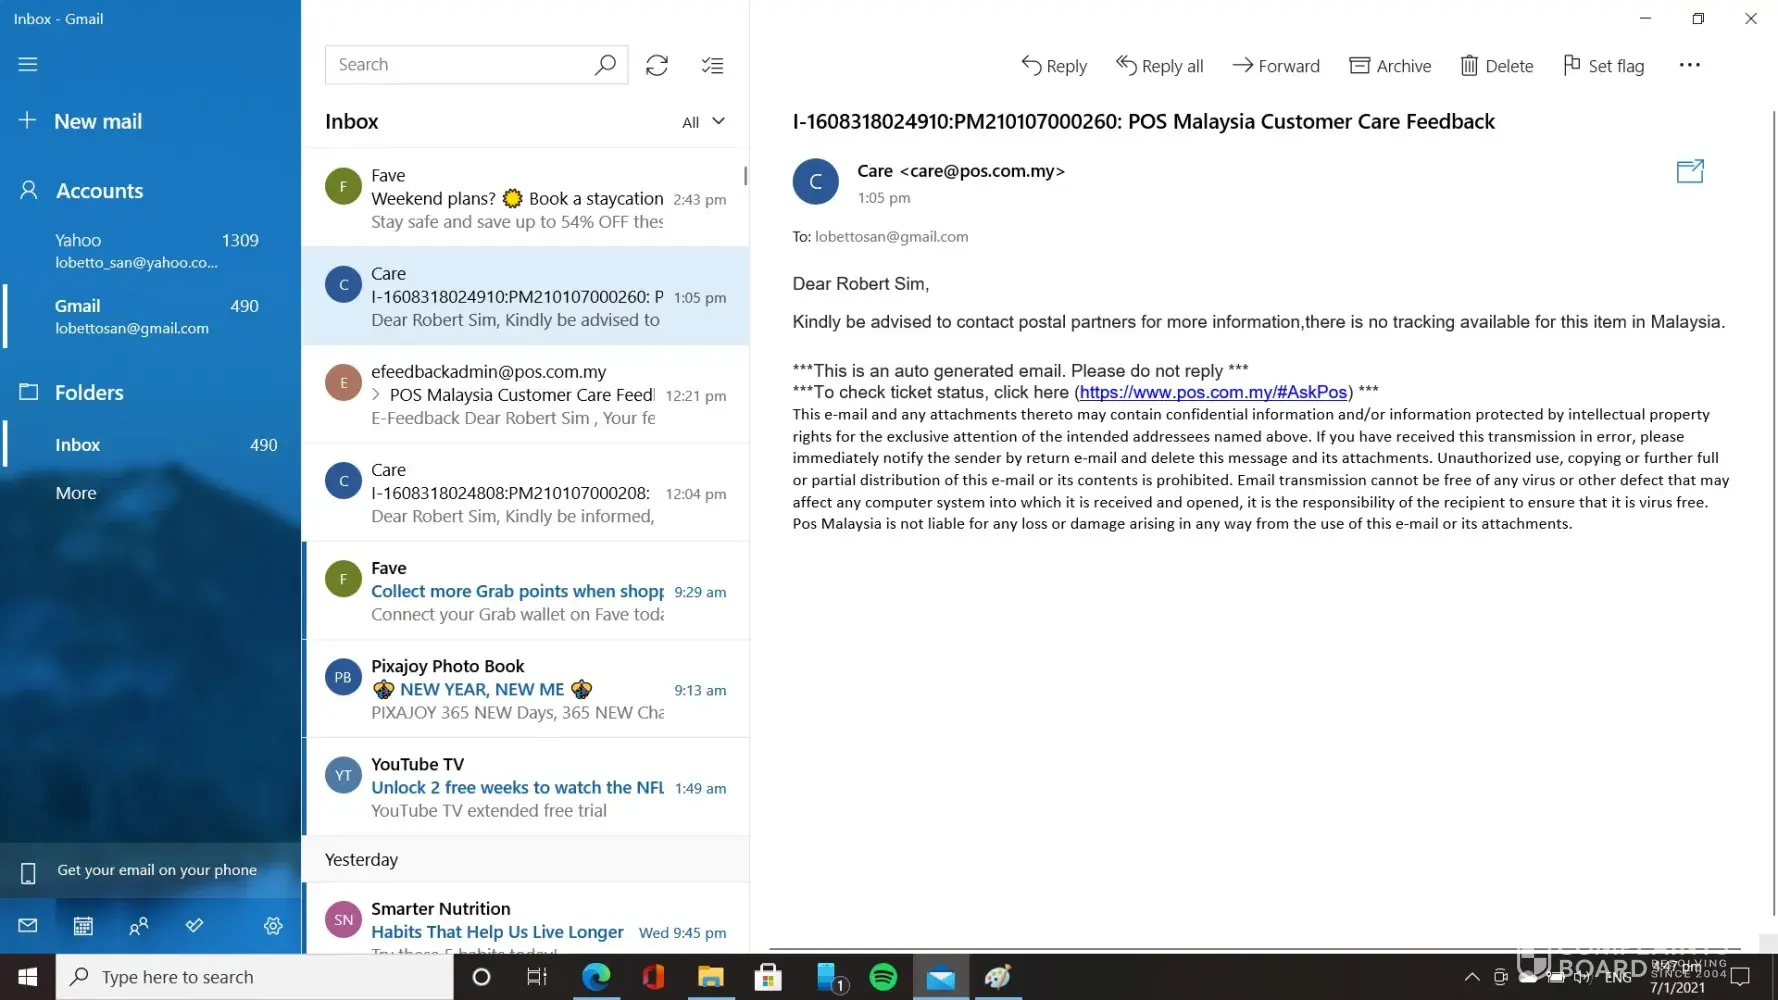Launch Spotify from the taskbar
Screen dimensions: 1778x1000
(883, 977)
